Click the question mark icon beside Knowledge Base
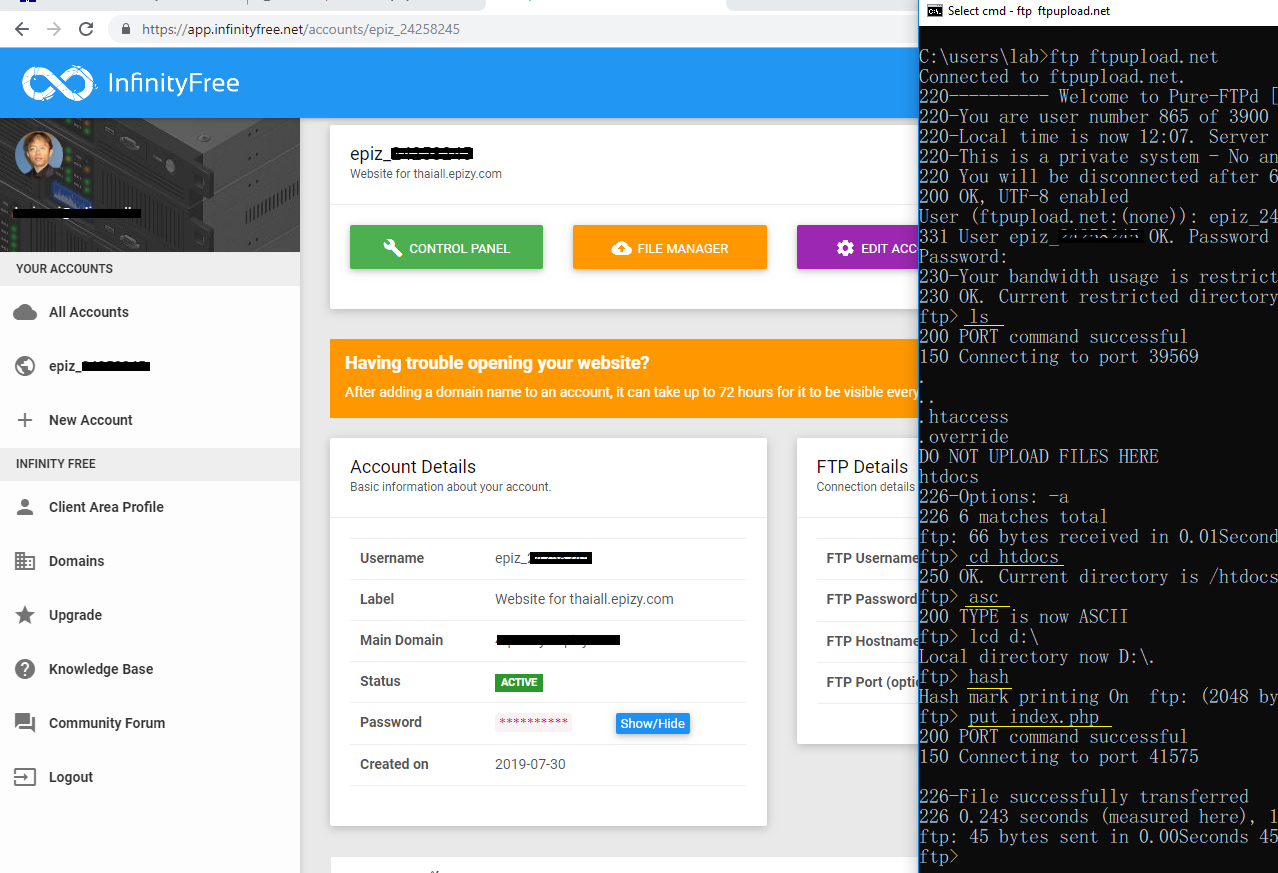This screenshot has height=873, width=1278. 25,669
